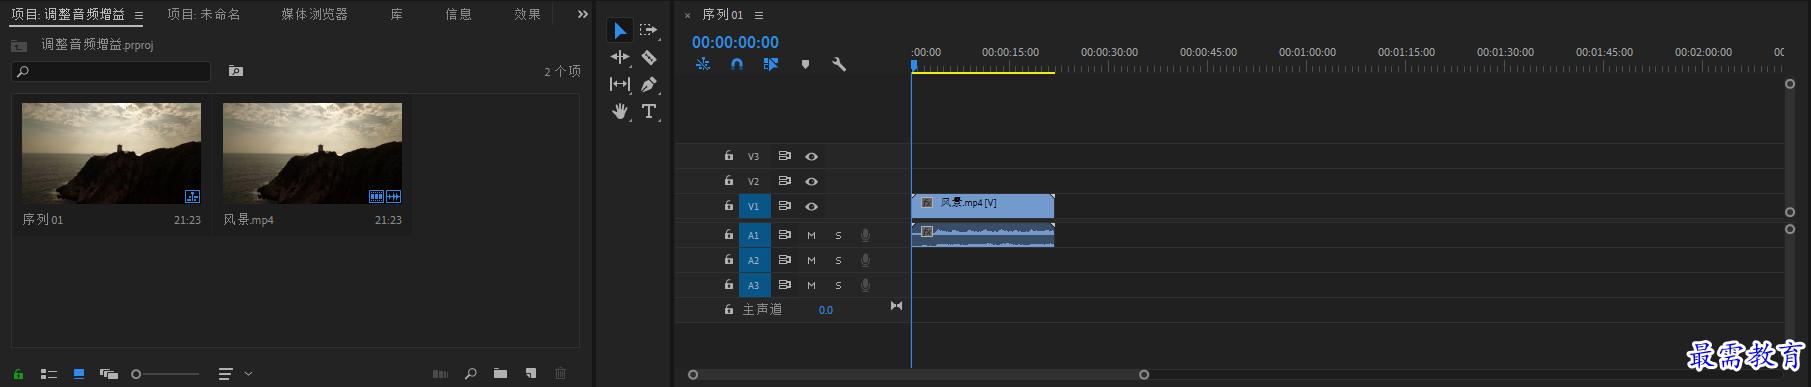The width and height of the screenshot is (1811, 387).
Task: Select the Pen tool
Action: [648, 85]
